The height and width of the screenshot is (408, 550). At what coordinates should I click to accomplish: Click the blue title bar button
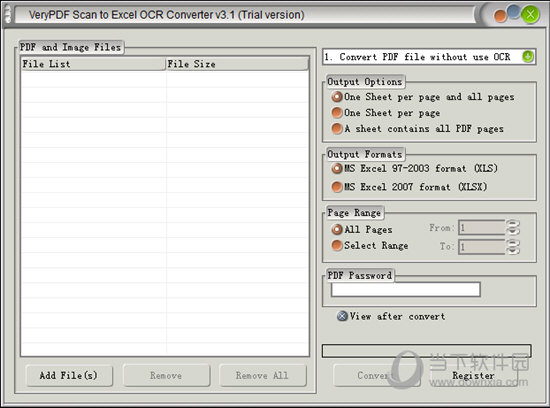point(514,12)
